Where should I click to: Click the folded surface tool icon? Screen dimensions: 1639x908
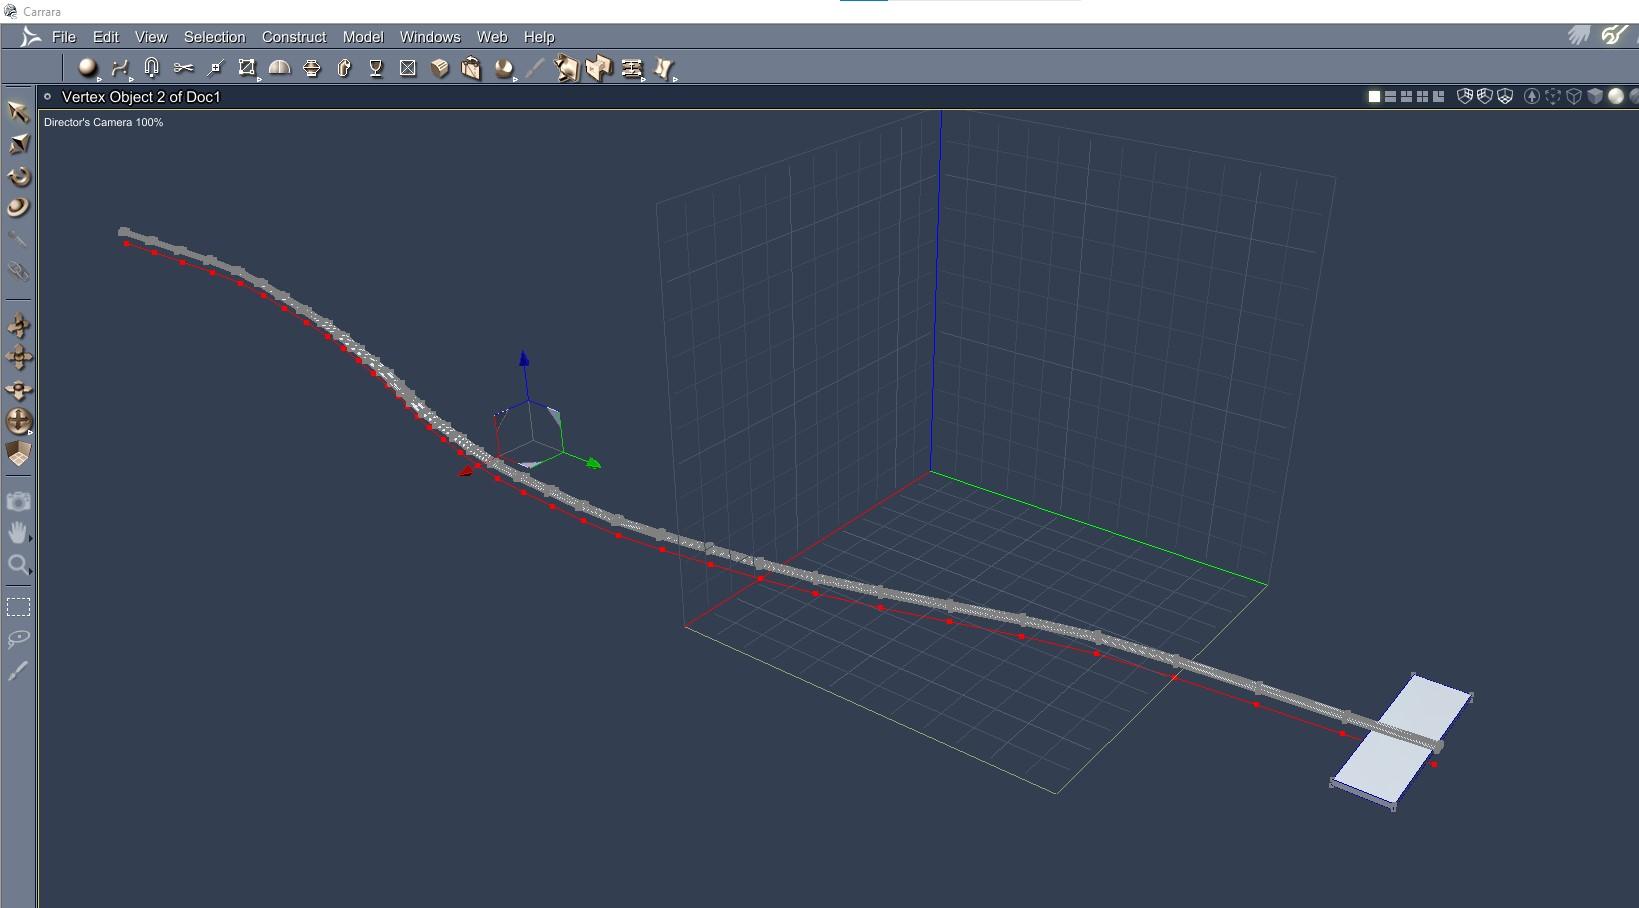coord(599,67)
